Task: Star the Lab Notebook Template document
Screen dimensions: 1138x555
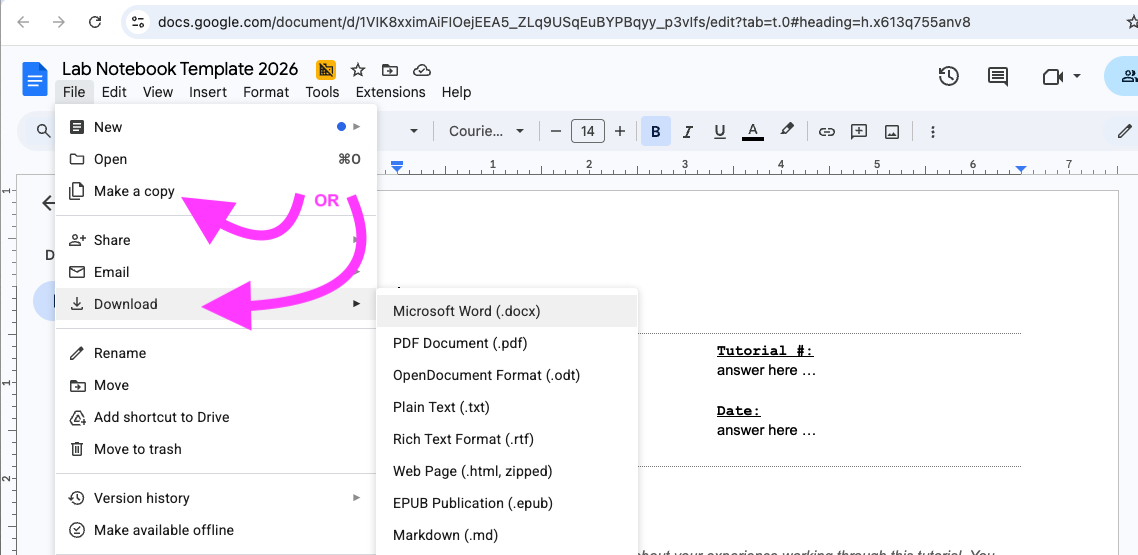Action: pos(357,70)
